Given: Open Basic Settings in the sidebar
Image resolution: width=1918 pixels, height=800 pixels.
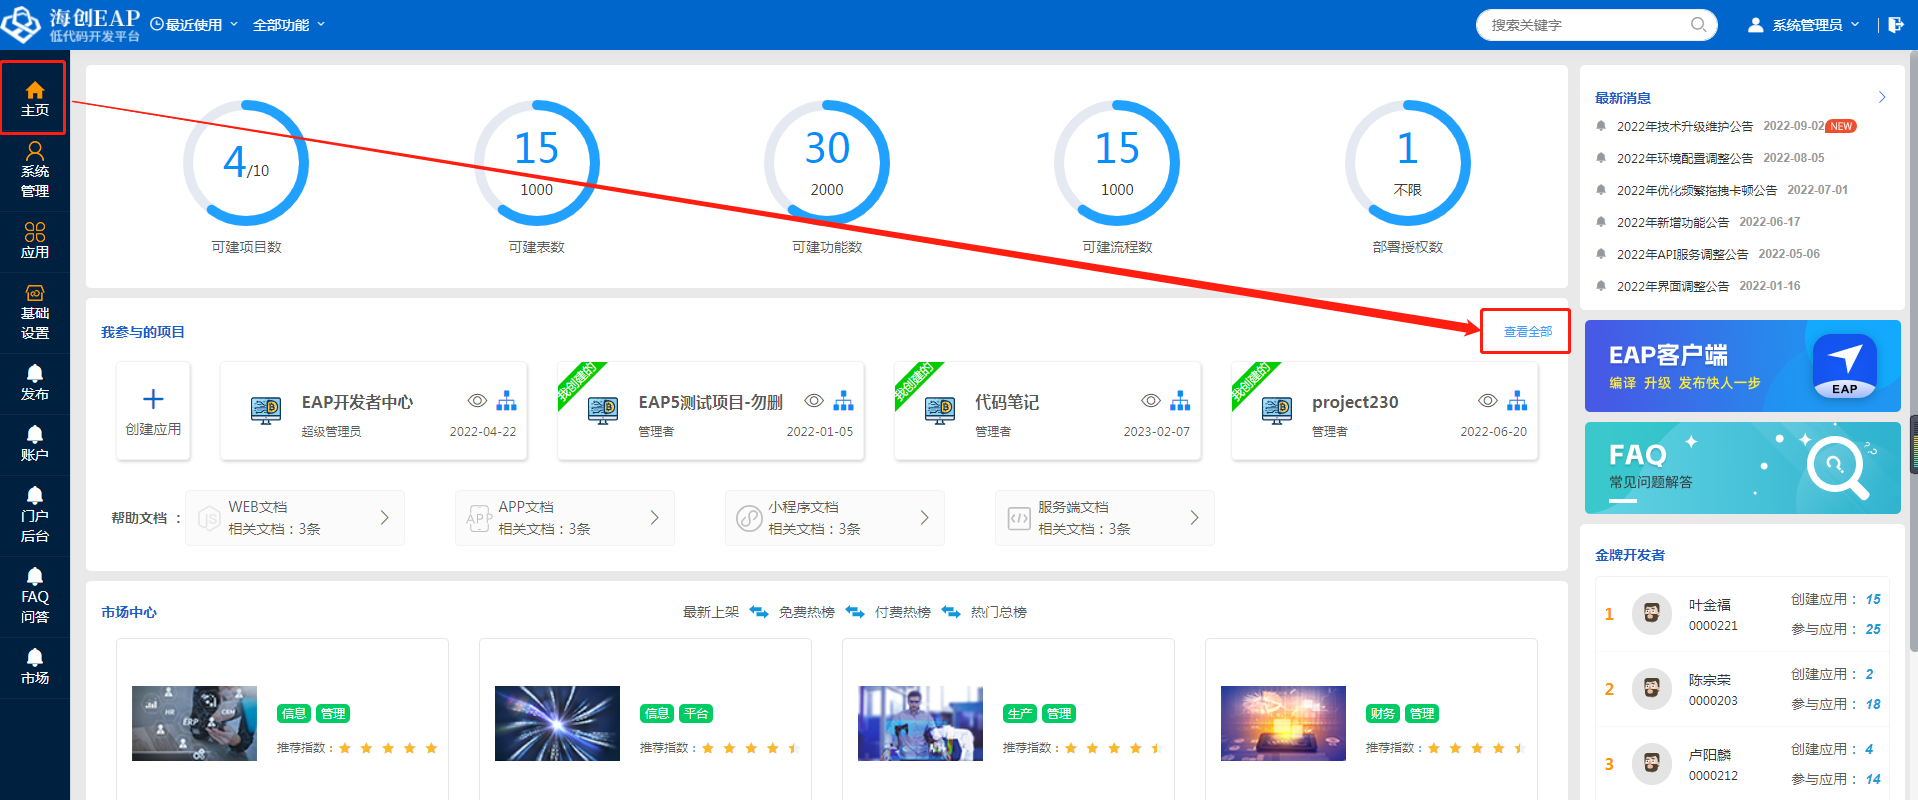Looking at the screenshot, I should (x=34, y=312).
